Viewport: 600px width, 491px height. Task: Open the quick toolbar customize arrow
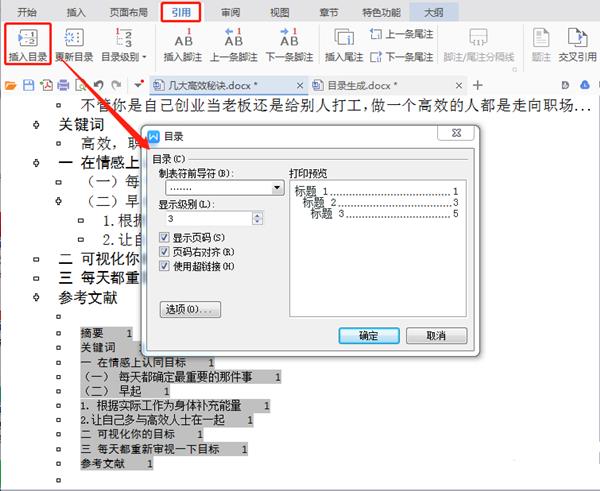click(x=138, y=85)
